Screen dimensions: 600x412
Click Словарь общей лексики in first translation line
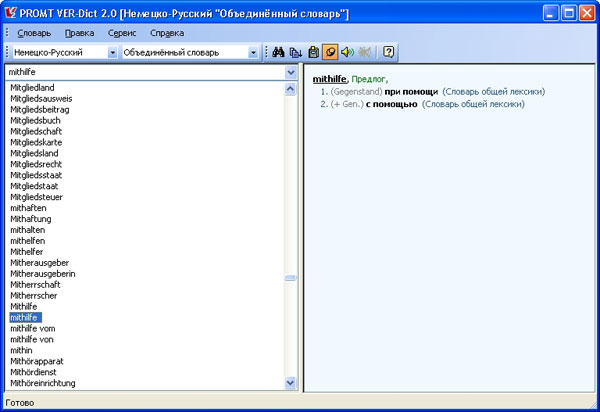(494, 92)
